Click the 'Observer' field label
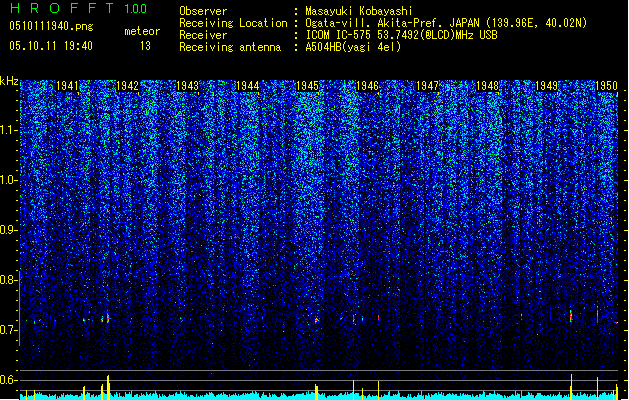This screenshot has width=629, height=400. (x=203, y=11)
